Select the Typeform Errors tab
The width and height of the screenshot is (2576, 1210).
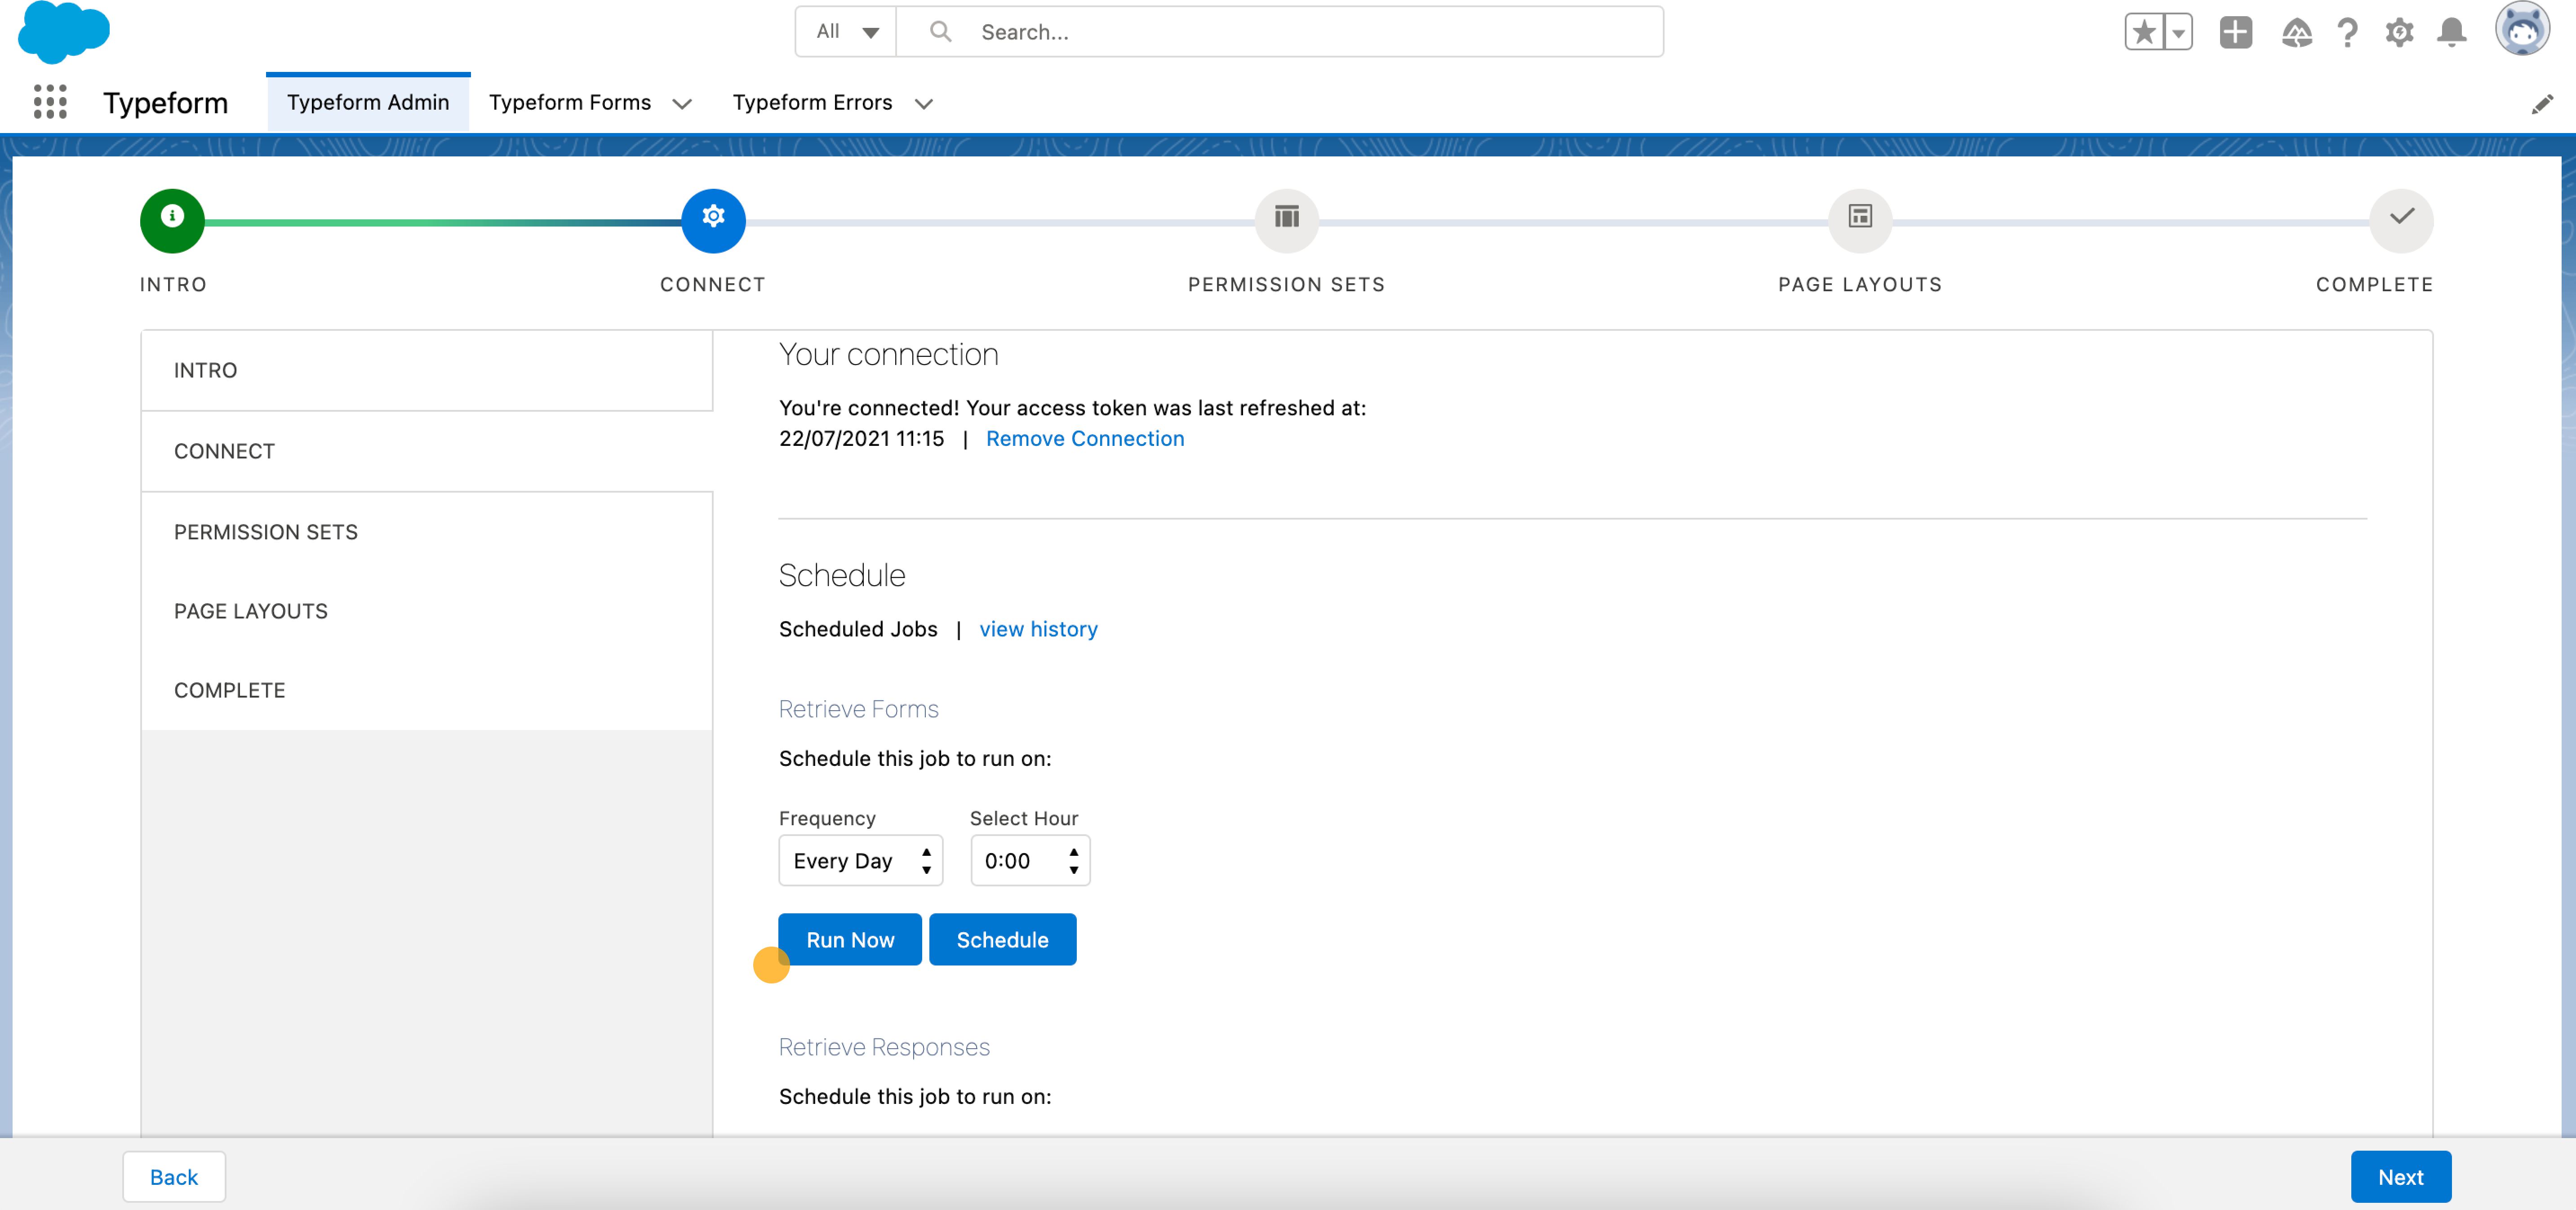point(812,102)
